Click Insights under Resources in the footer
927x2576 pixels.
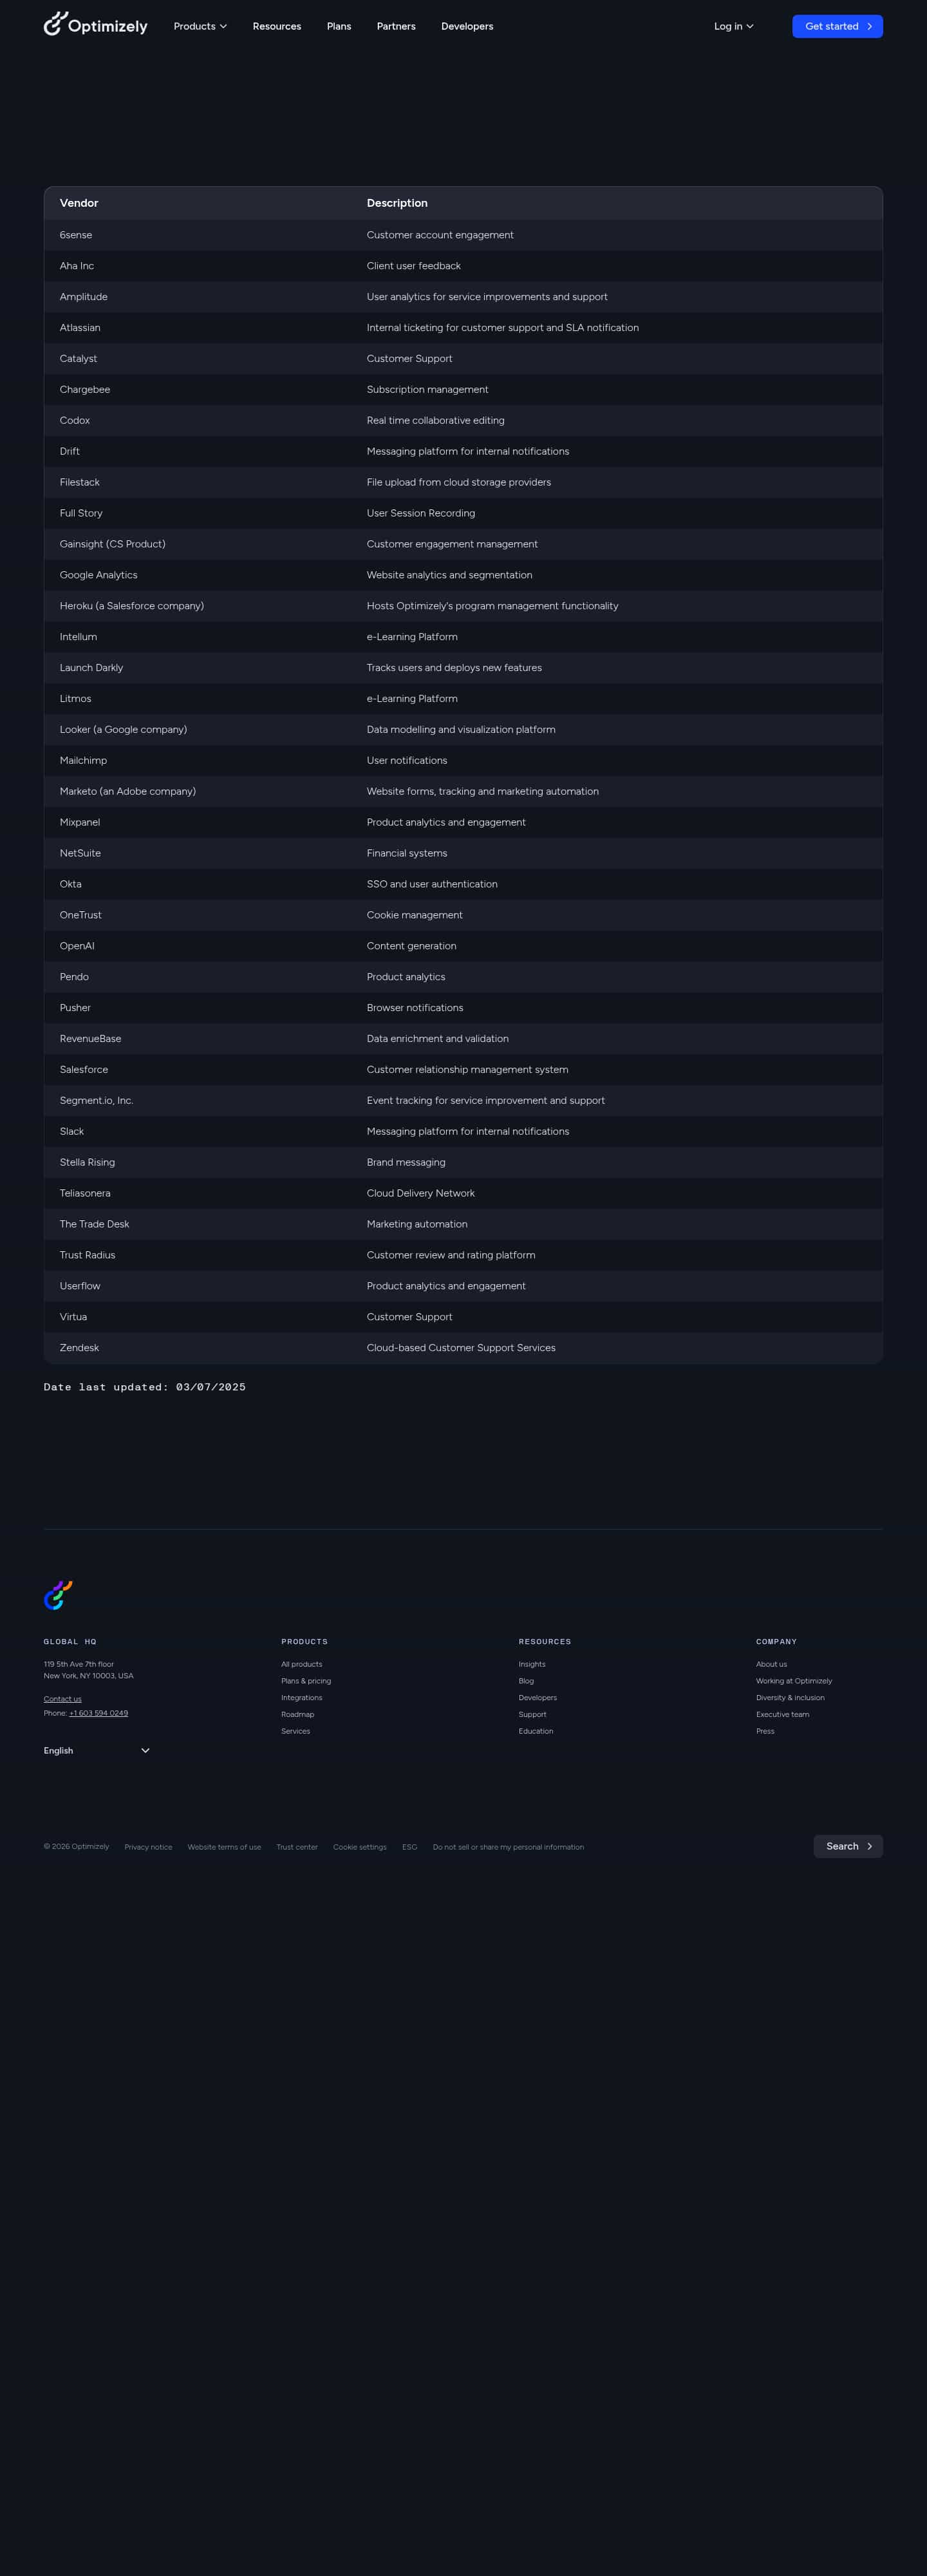point(532,1663)
